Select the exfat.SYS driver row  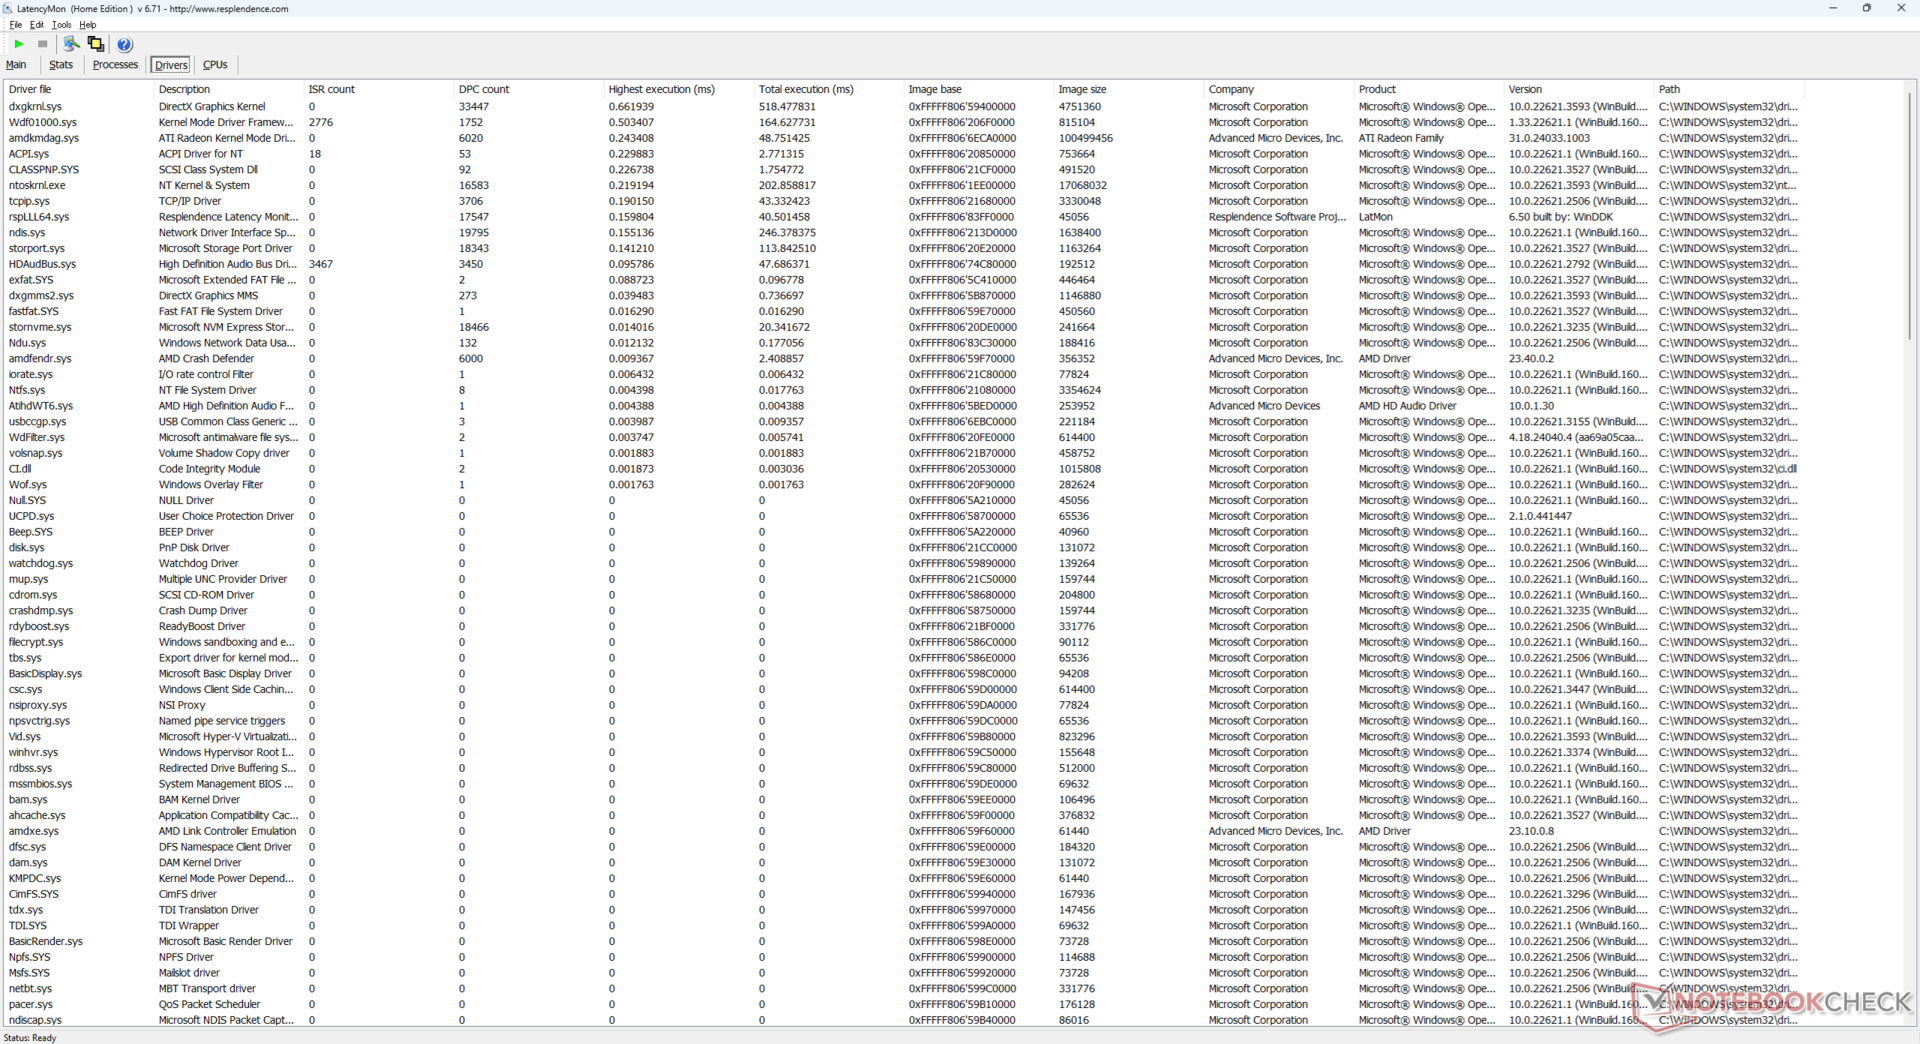(903, 280)
